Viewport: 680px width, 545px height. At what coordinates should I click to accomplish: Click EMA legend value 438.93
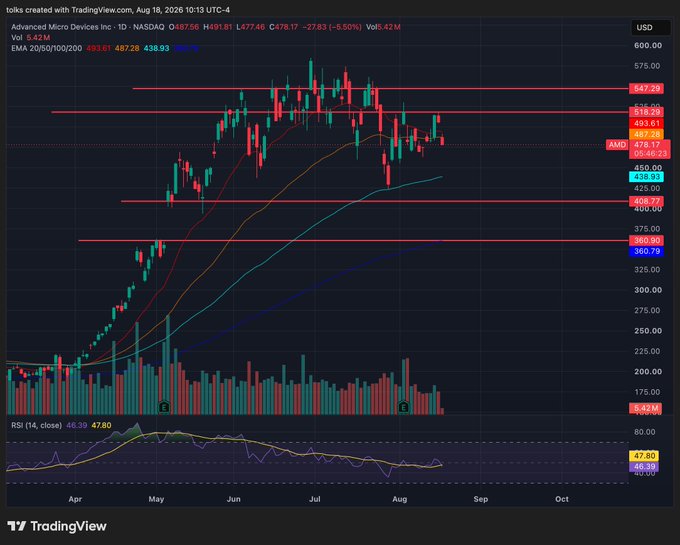point(156,48)
